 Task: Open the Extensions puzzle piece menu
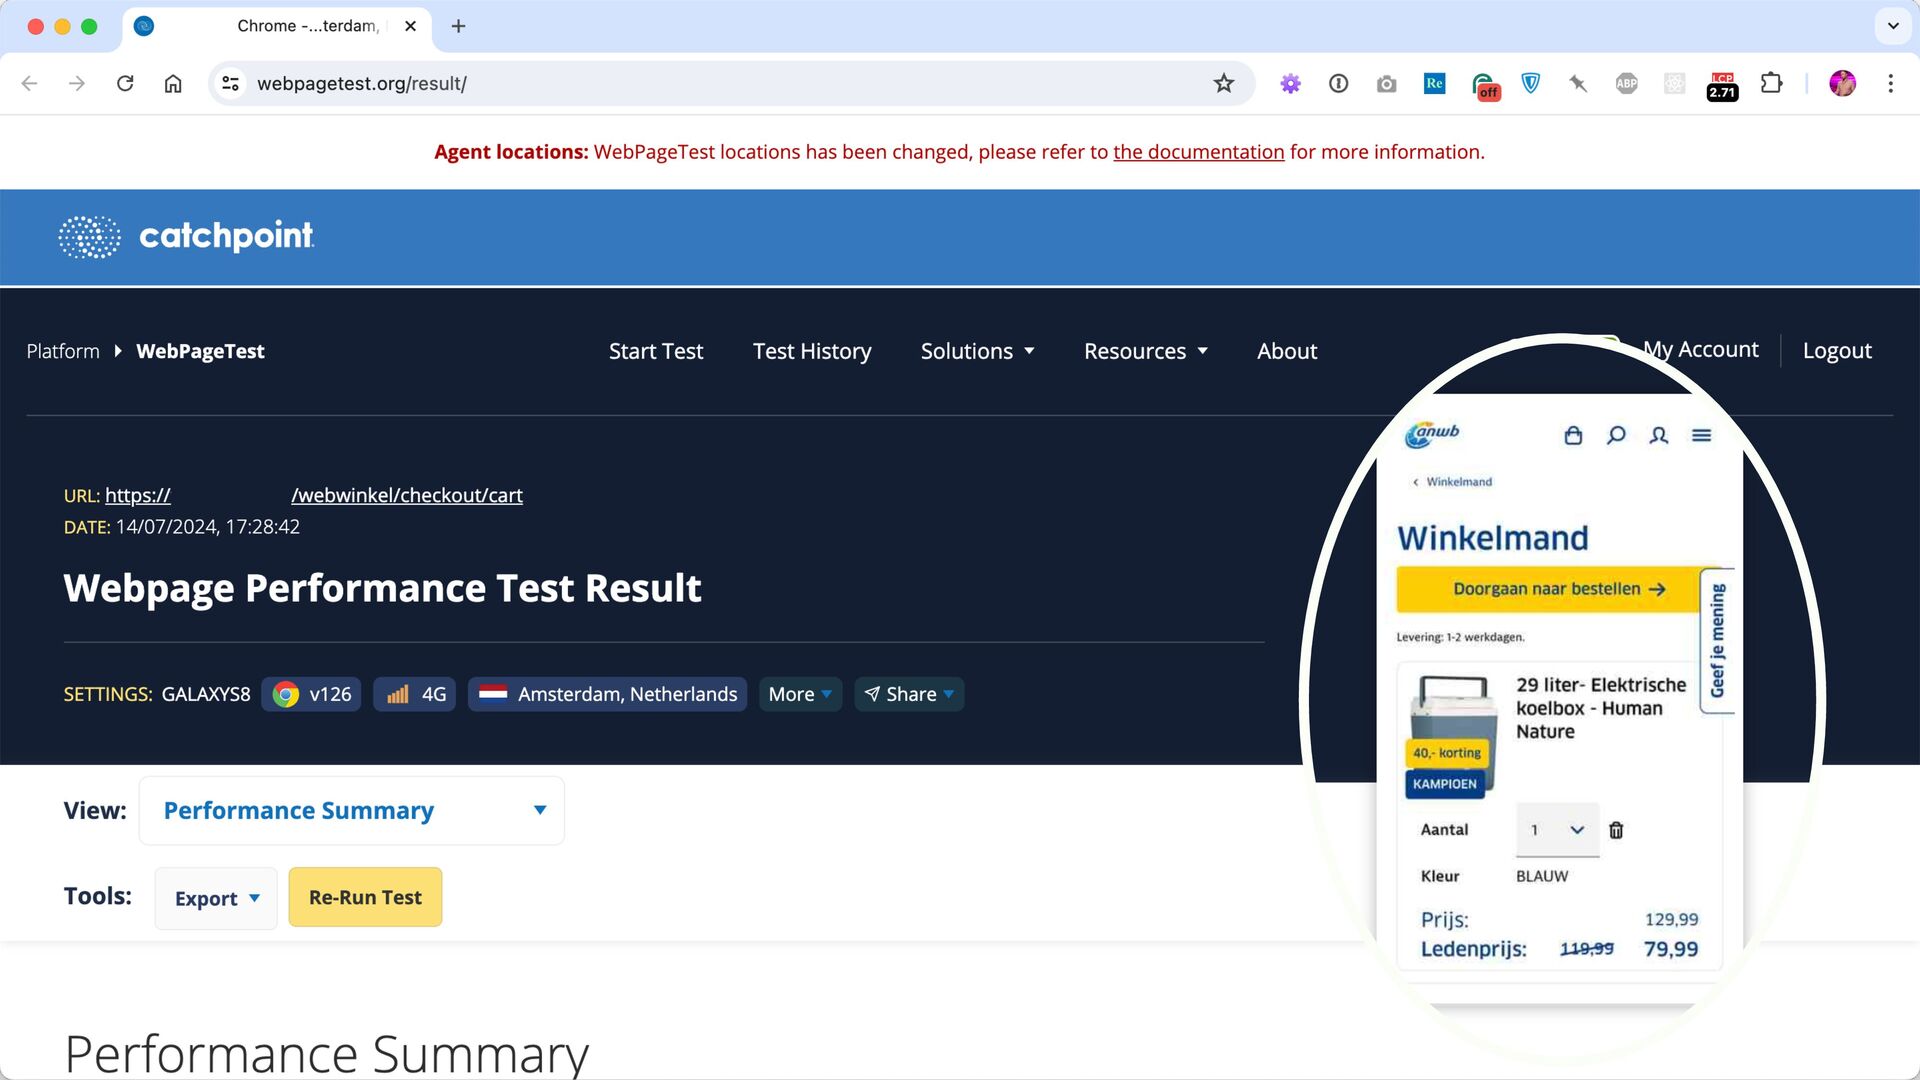pyautogui.click(x=1771, y=83)
